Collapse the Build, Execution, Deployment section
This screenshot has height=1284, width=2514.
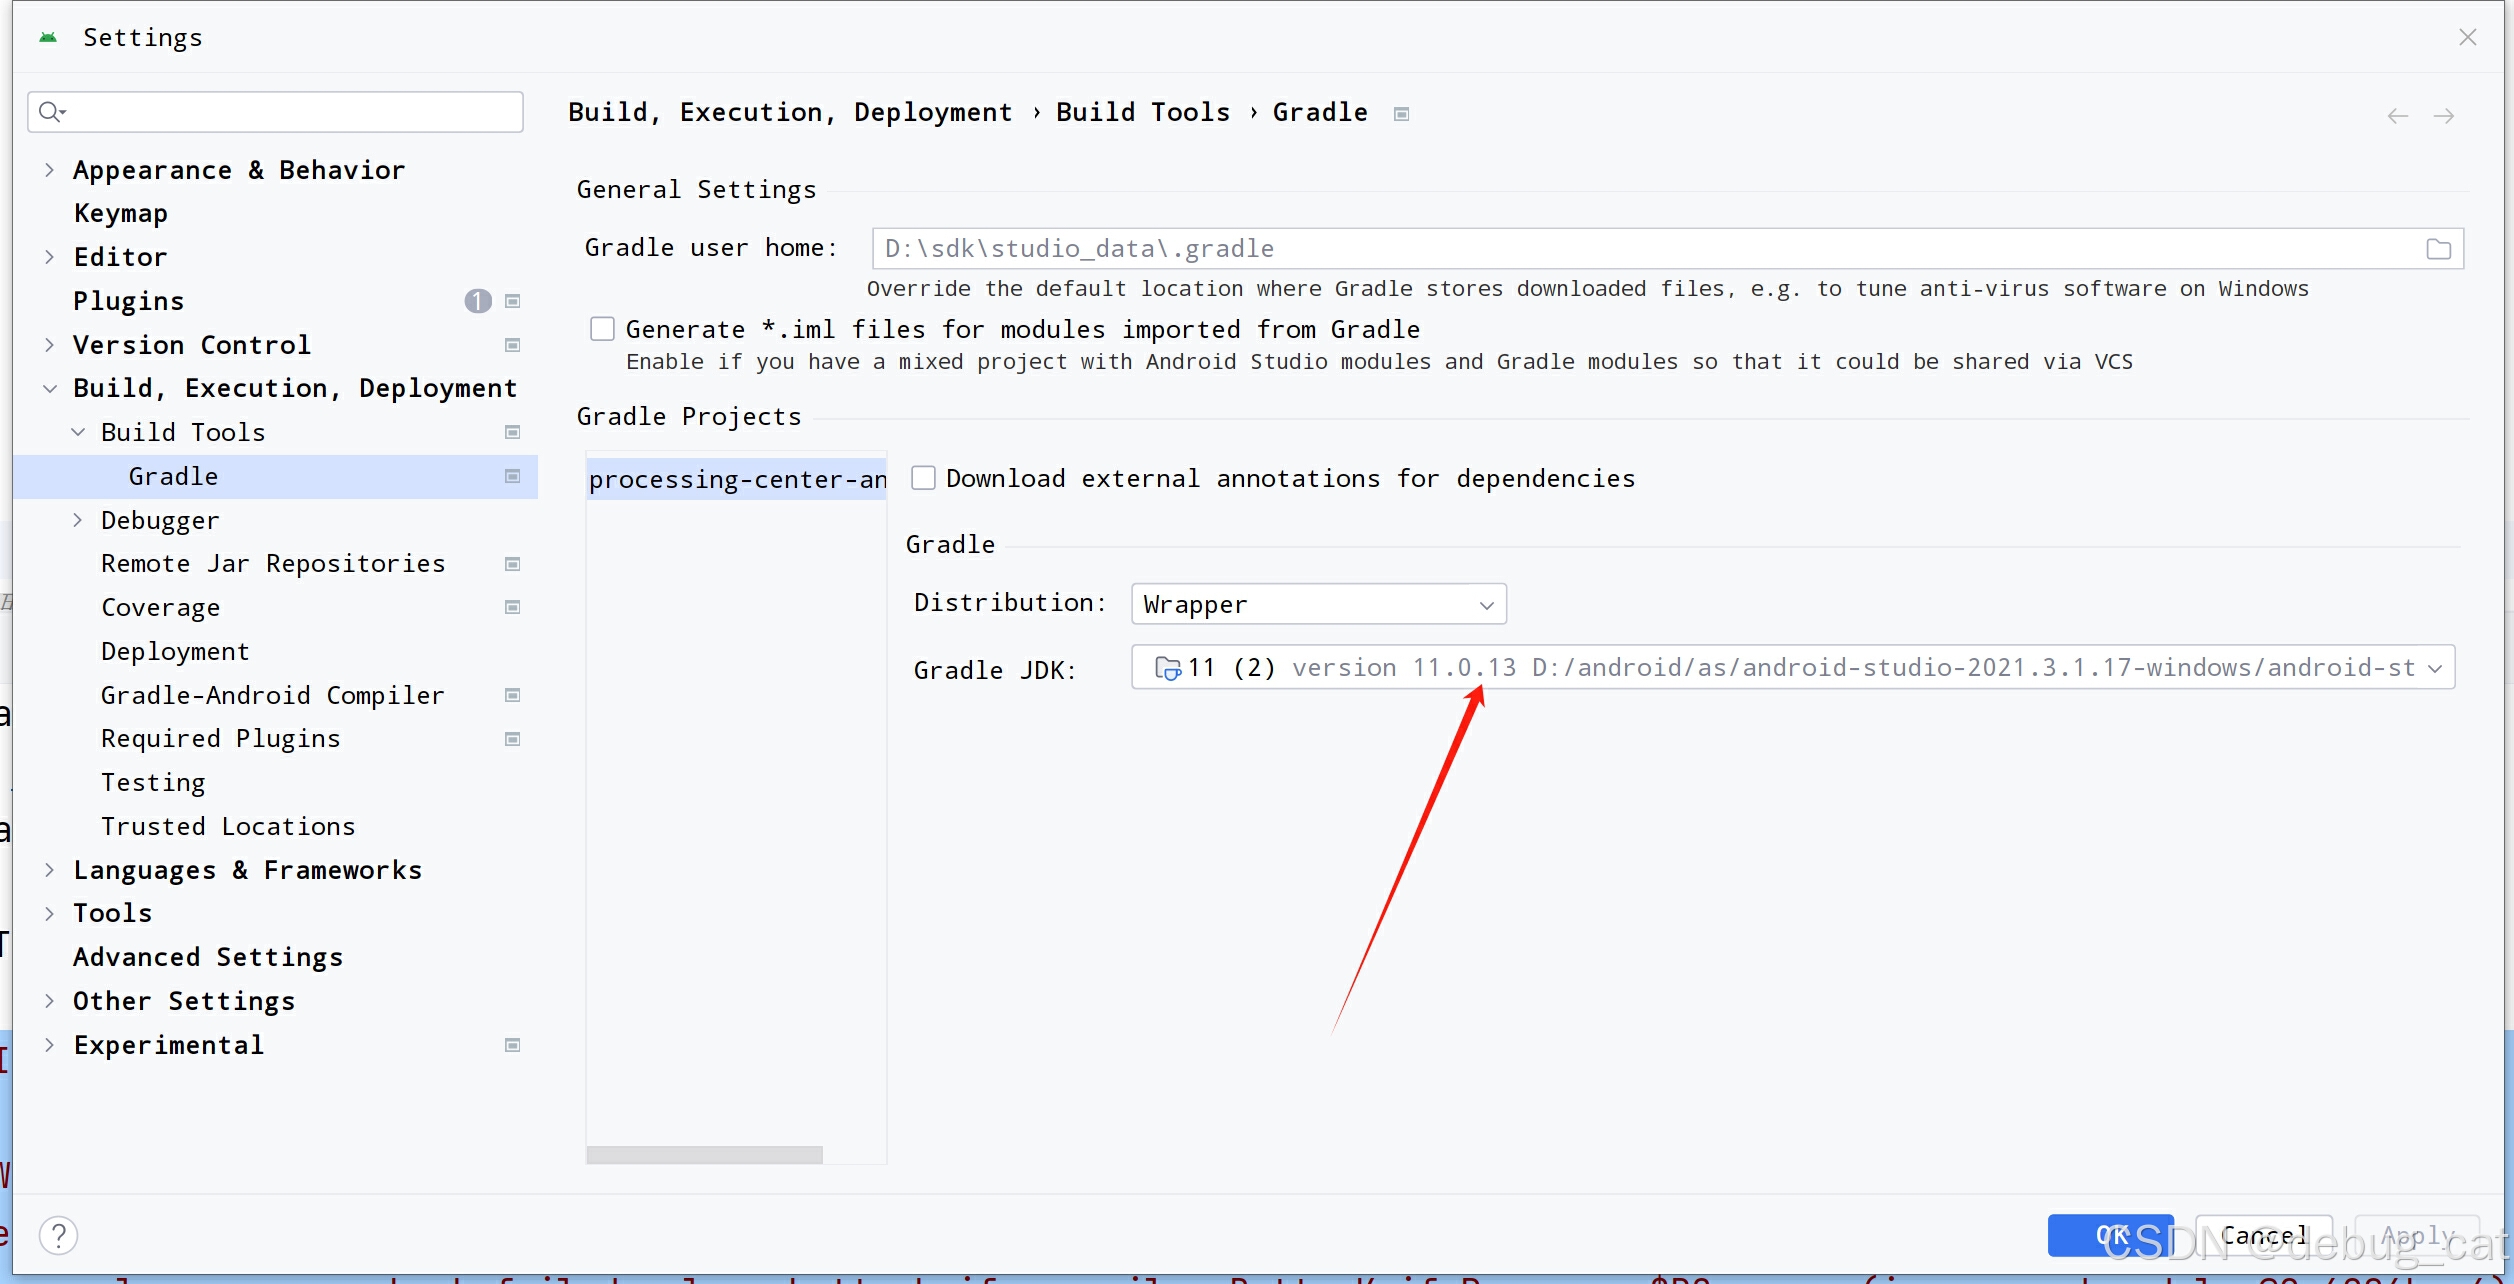point(50,388)
